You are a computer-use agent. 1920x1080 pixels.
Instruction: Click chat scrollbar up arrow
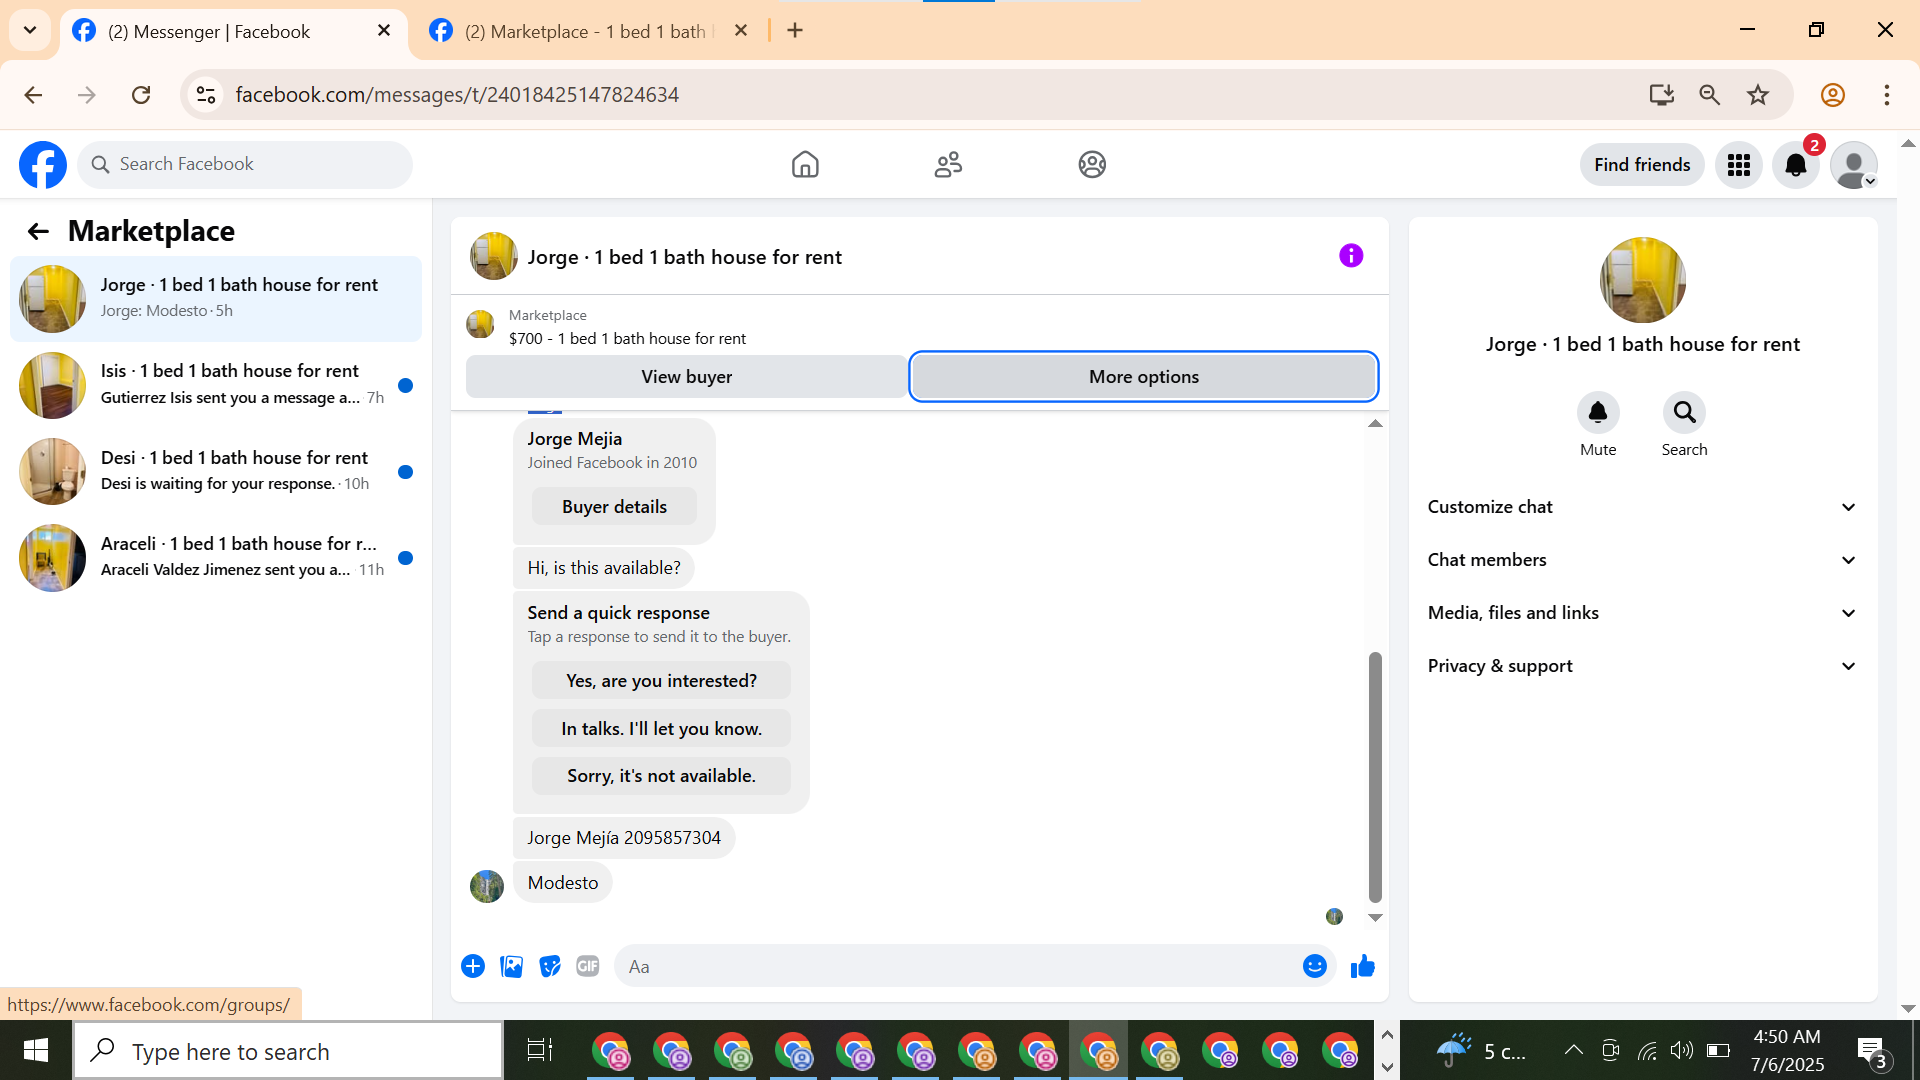pos(1375,424)
